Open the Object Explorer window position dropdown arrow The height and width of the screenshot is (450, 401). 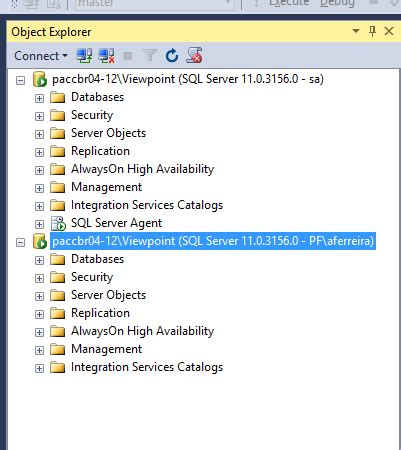pos(356,31)
